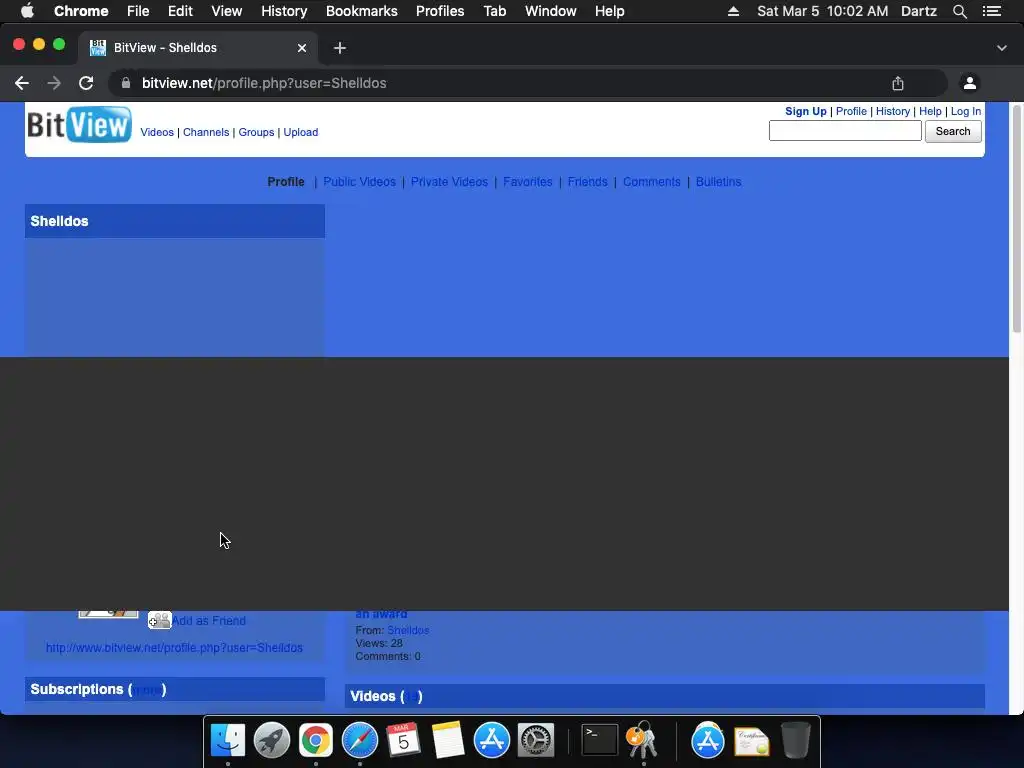This screenshot has width=1024, height=768.
Task: Open Terminal from the dock
Action: point(600,740)
